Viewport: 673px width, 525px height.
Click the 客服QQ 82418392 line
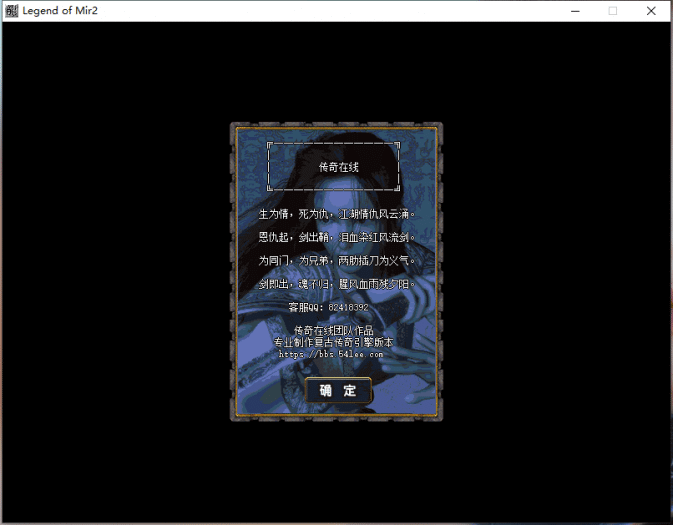pyautogui.click(x=334, y=307)
